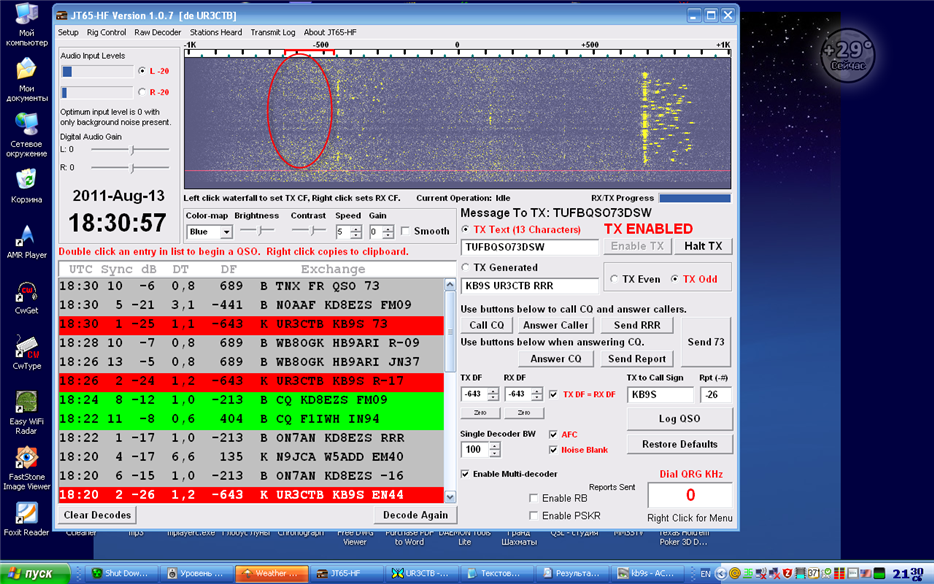Viewport: 934px width, 584px height.
Task: Enable the Smooth checkbox
Action: 406,231
